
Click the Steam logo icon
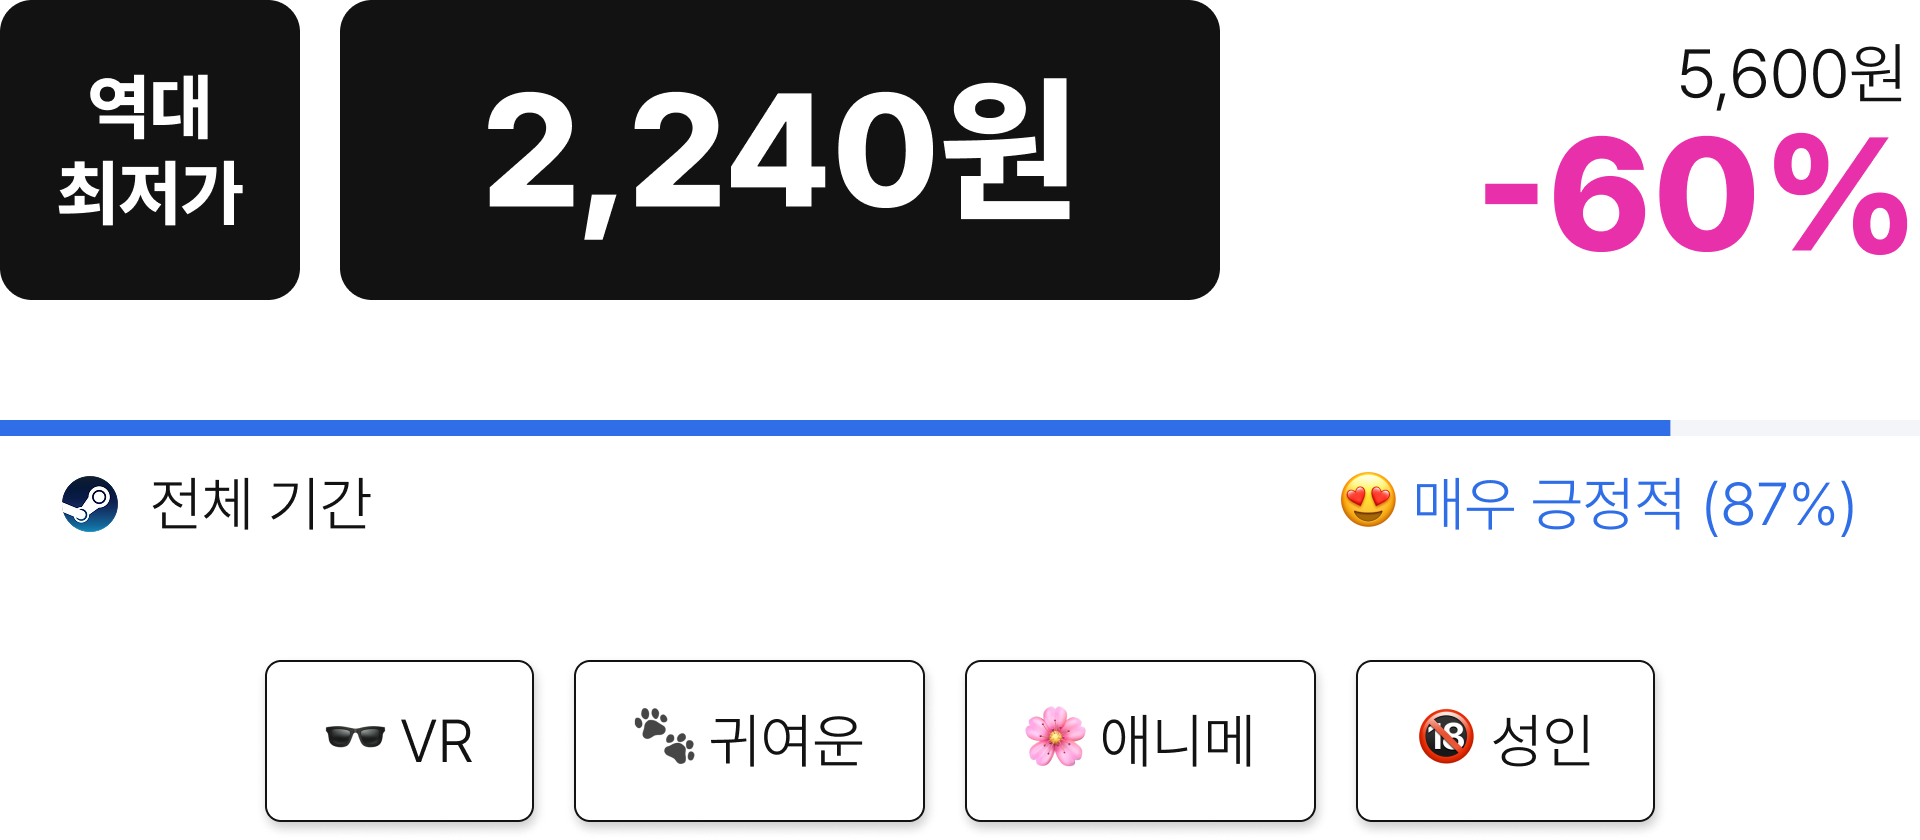click(x=90, y=504)
